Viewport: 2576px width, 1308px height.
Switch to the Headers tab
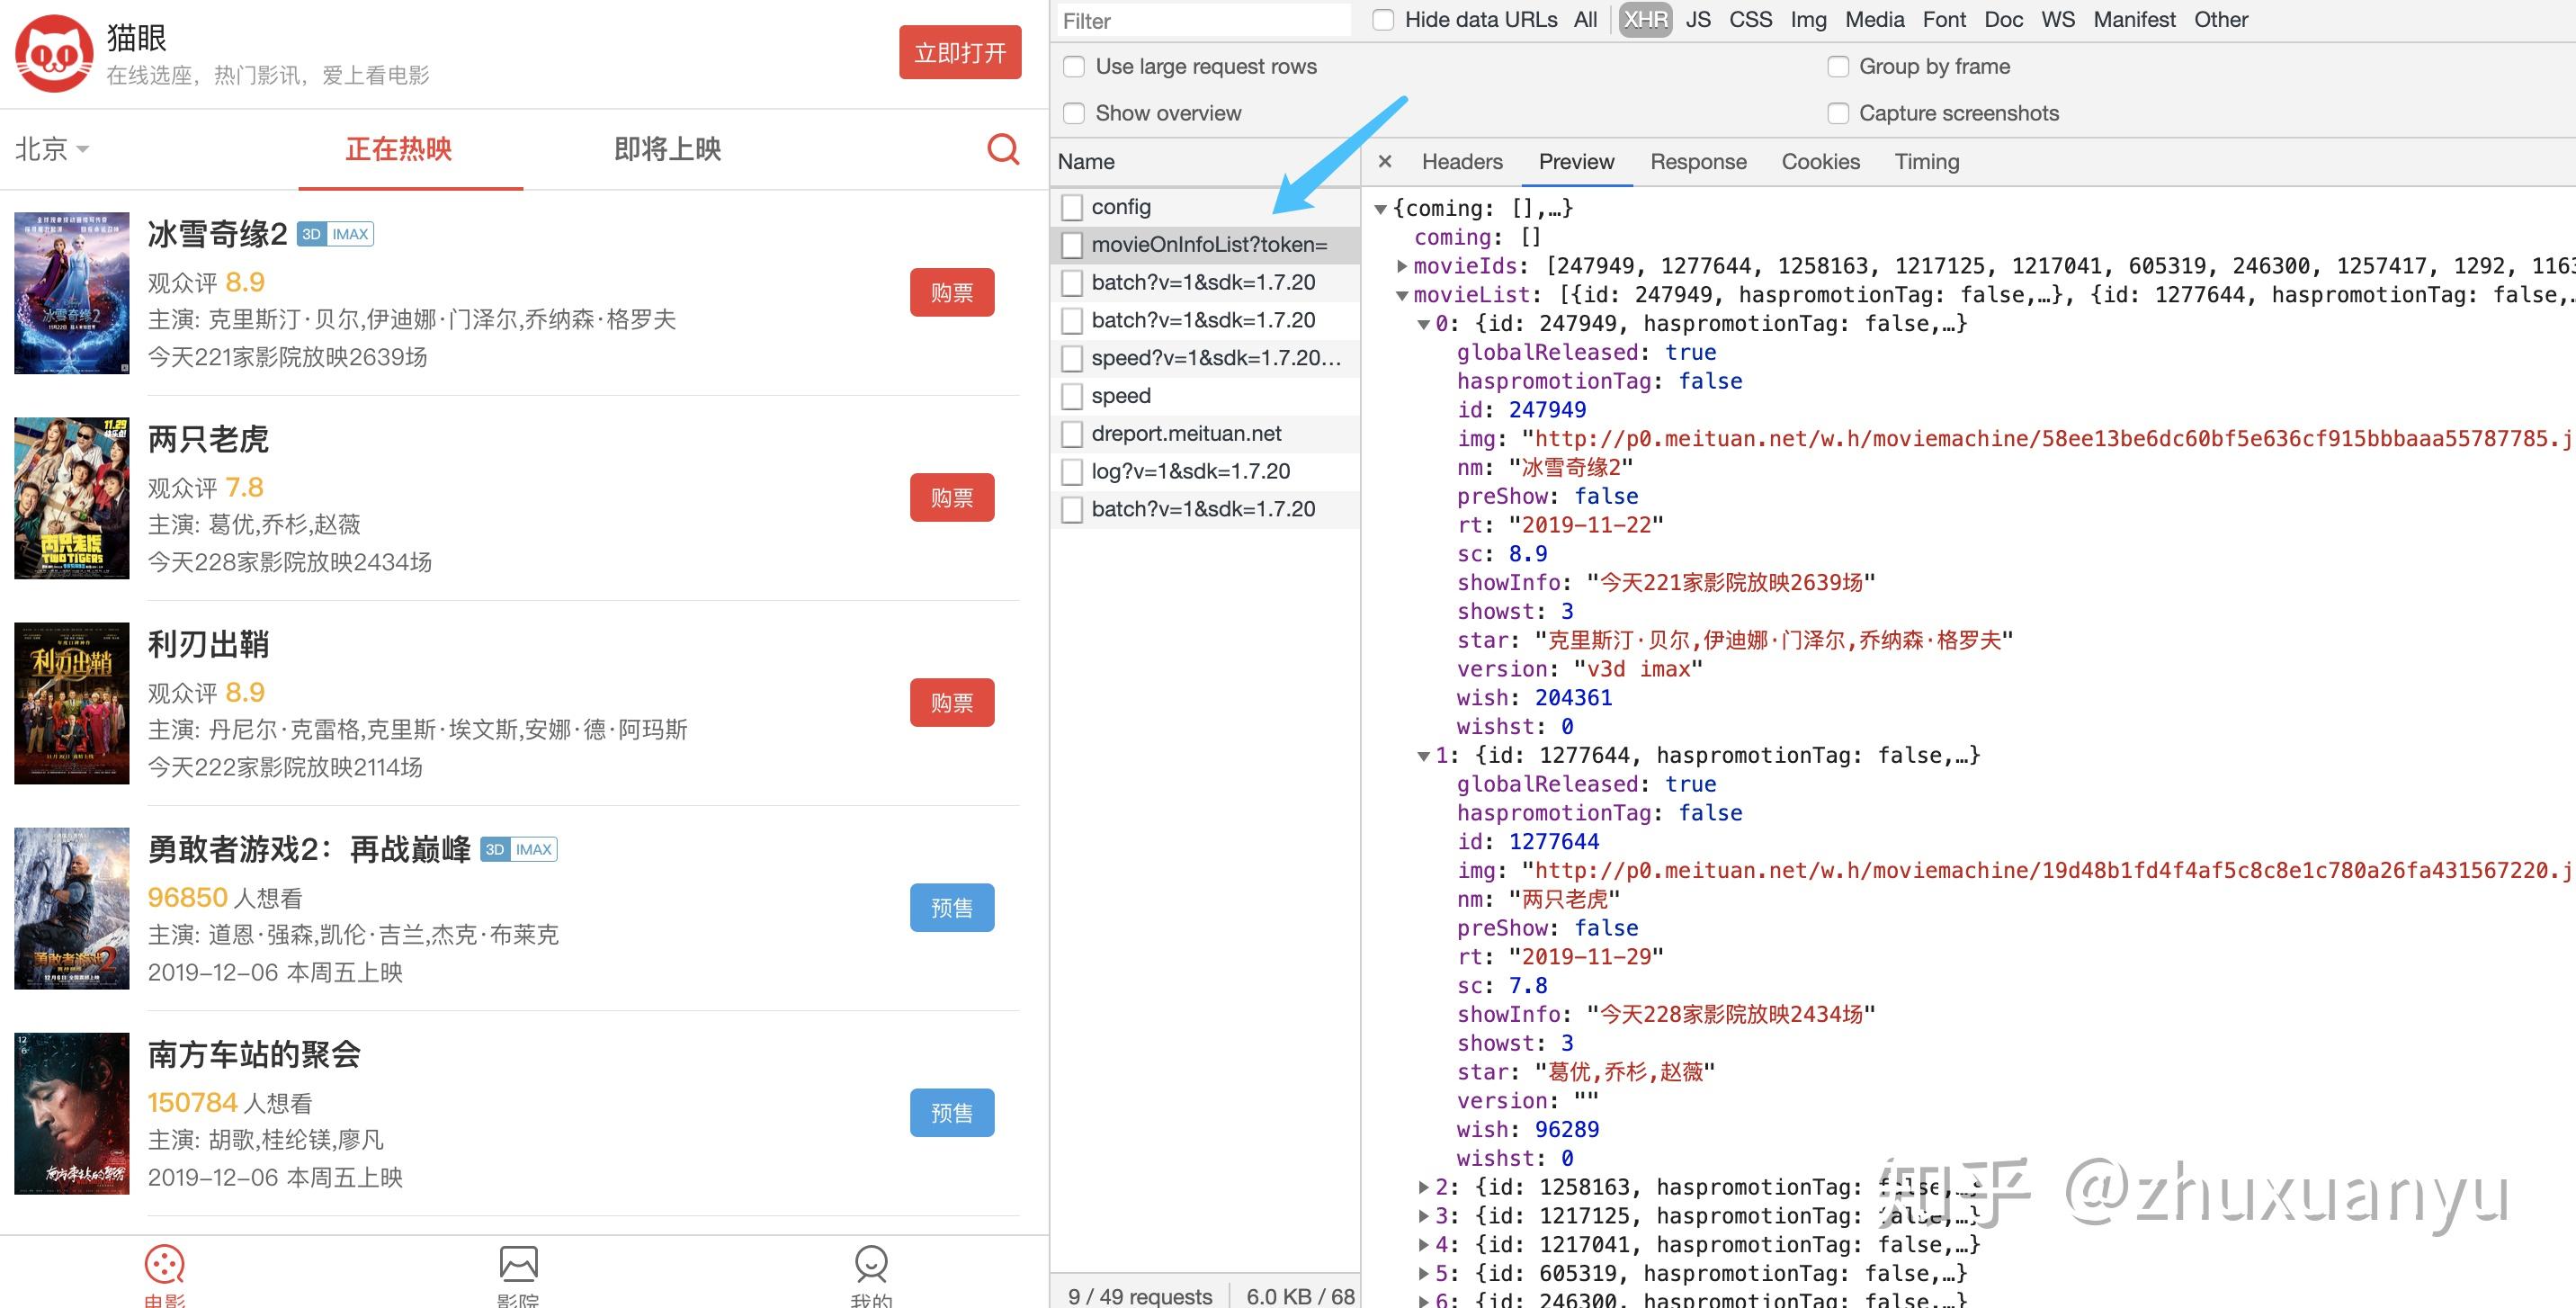click(x=1462, y=162)
